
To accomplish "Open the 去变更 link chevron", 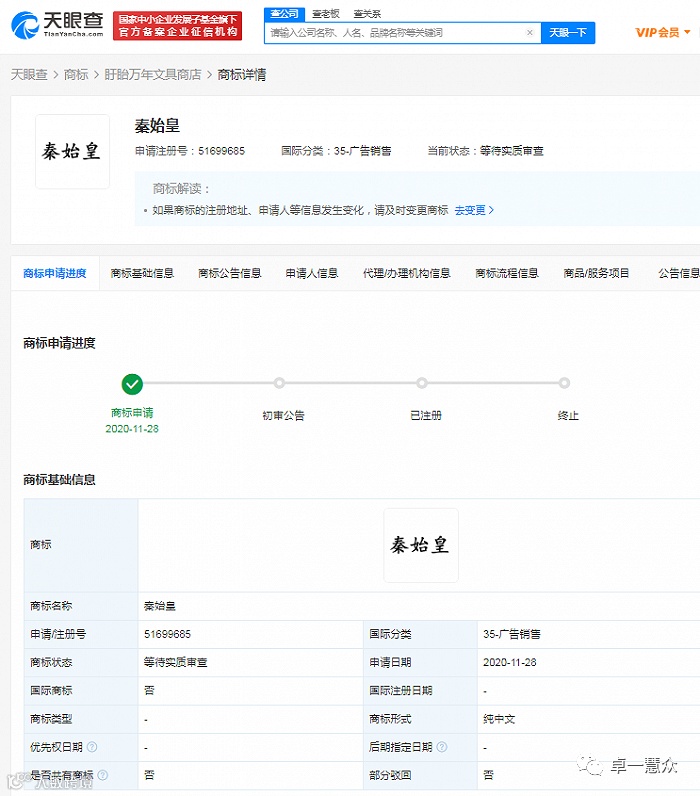I will coord(491,210).
